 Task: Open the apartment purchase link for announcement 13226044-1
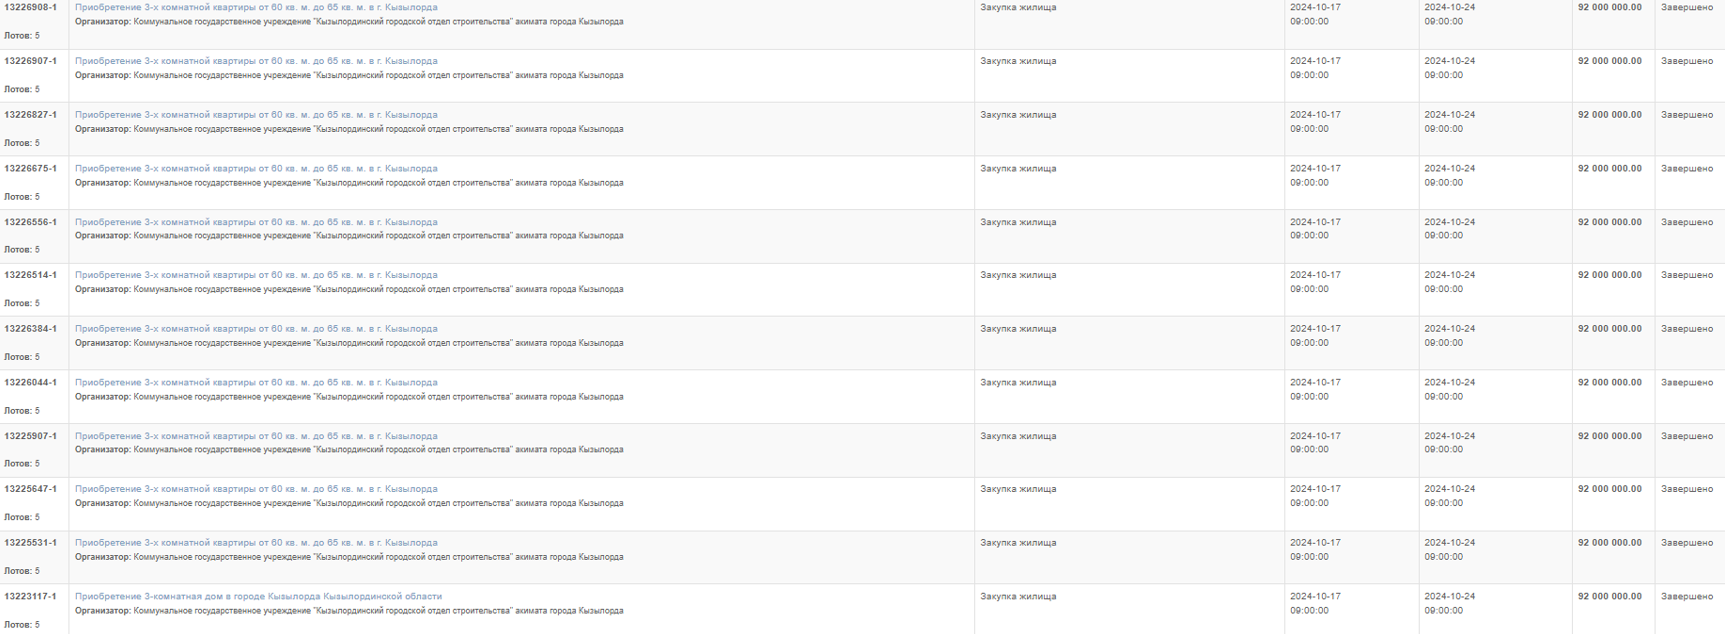tap(256, 383)
